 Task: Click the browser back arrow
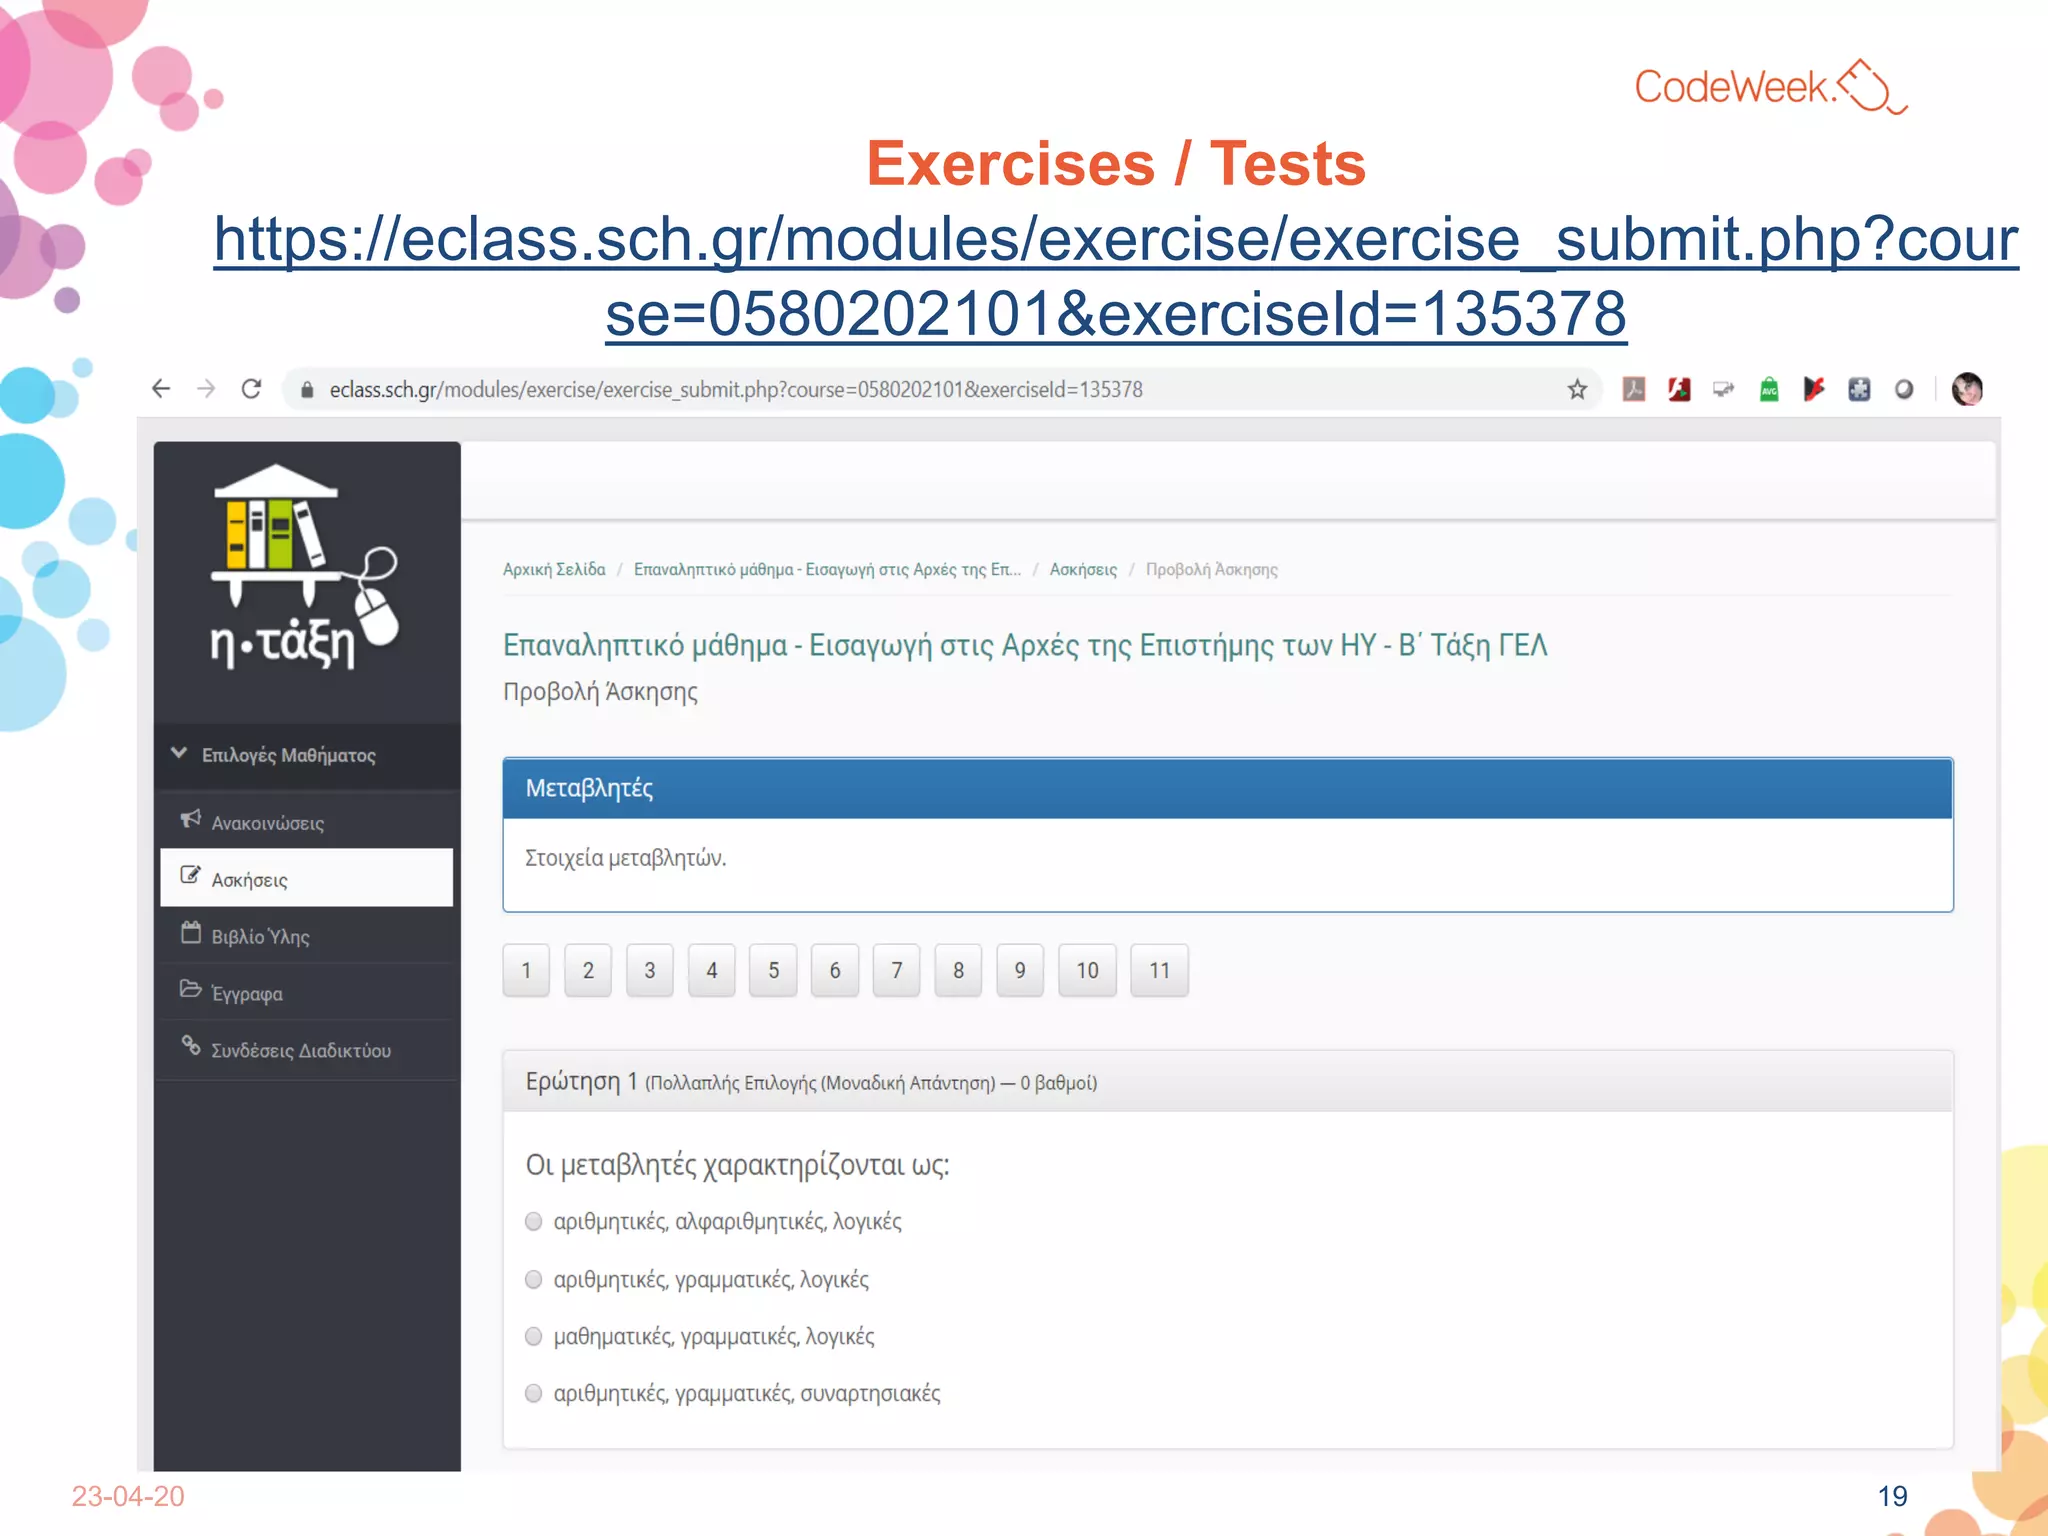161,389
